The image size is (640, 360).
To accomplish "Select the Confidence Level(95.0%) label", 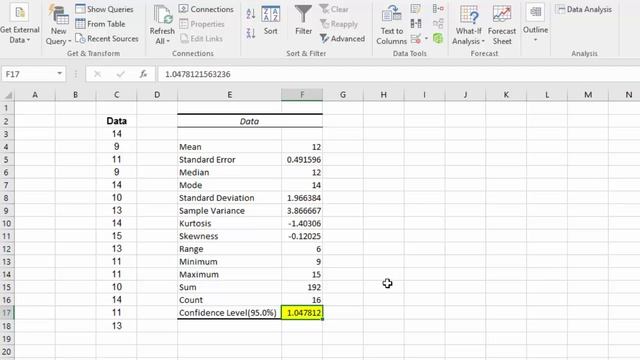I will tap(229, 313).
